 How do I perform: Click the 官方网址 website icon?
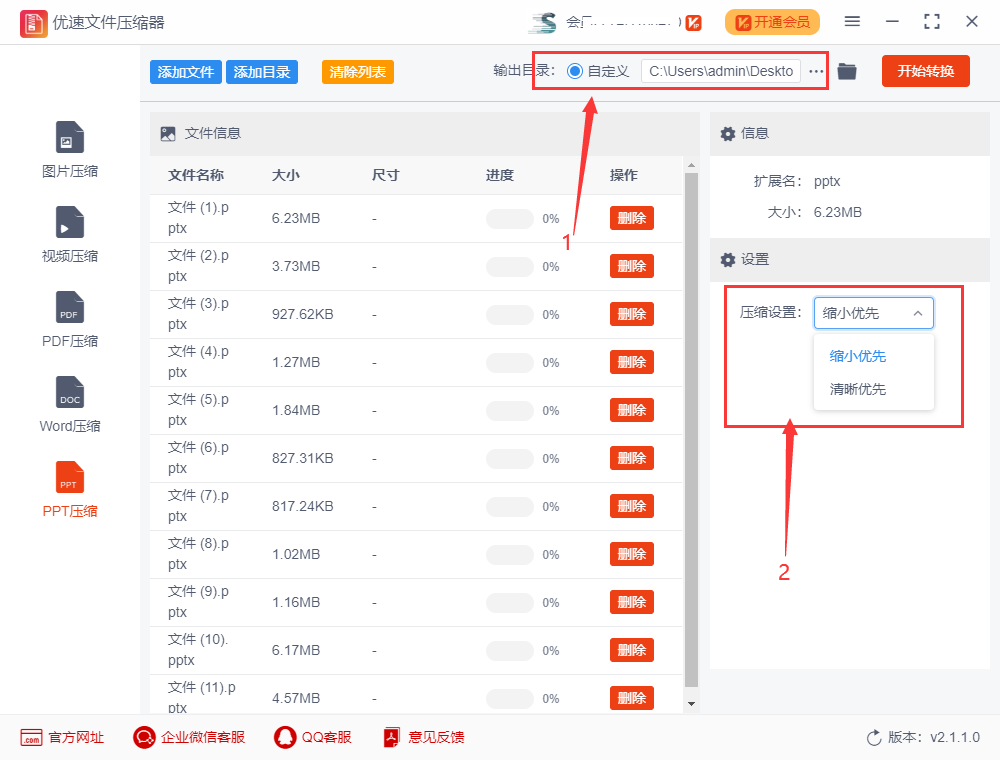[31, 738]
